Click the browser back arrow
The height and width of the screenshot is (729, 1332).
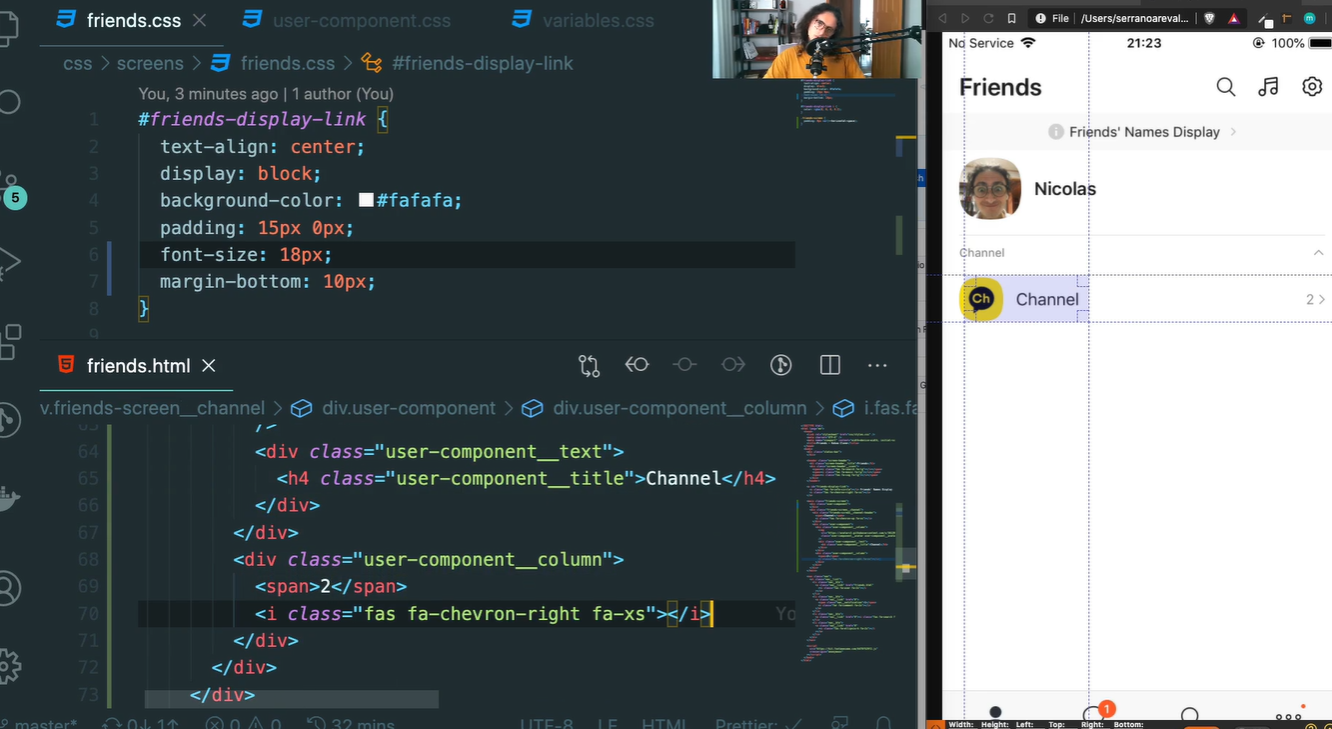[942, 18]
